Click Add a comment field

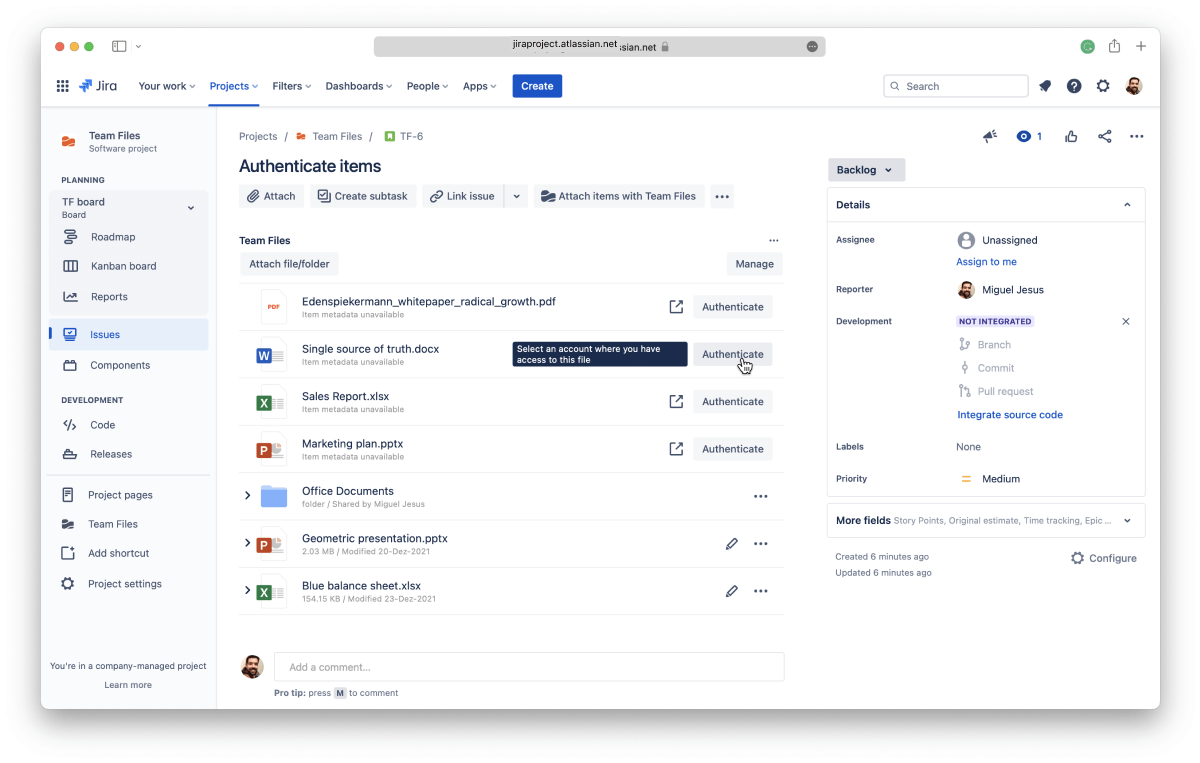[x=529, y=667]
